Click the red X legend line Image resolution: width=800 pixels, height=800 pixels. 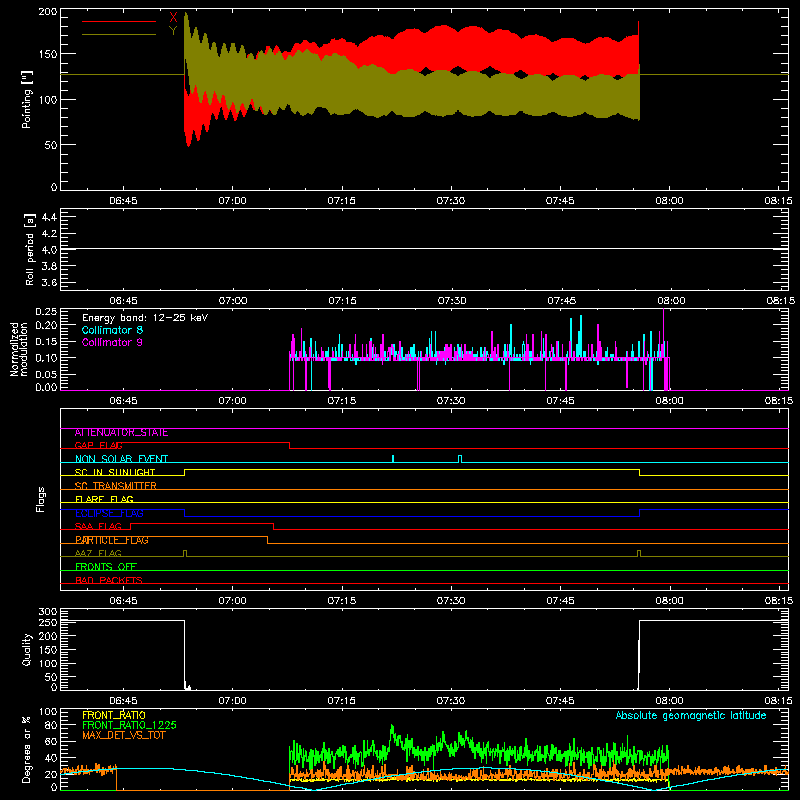tap(119, 21)
